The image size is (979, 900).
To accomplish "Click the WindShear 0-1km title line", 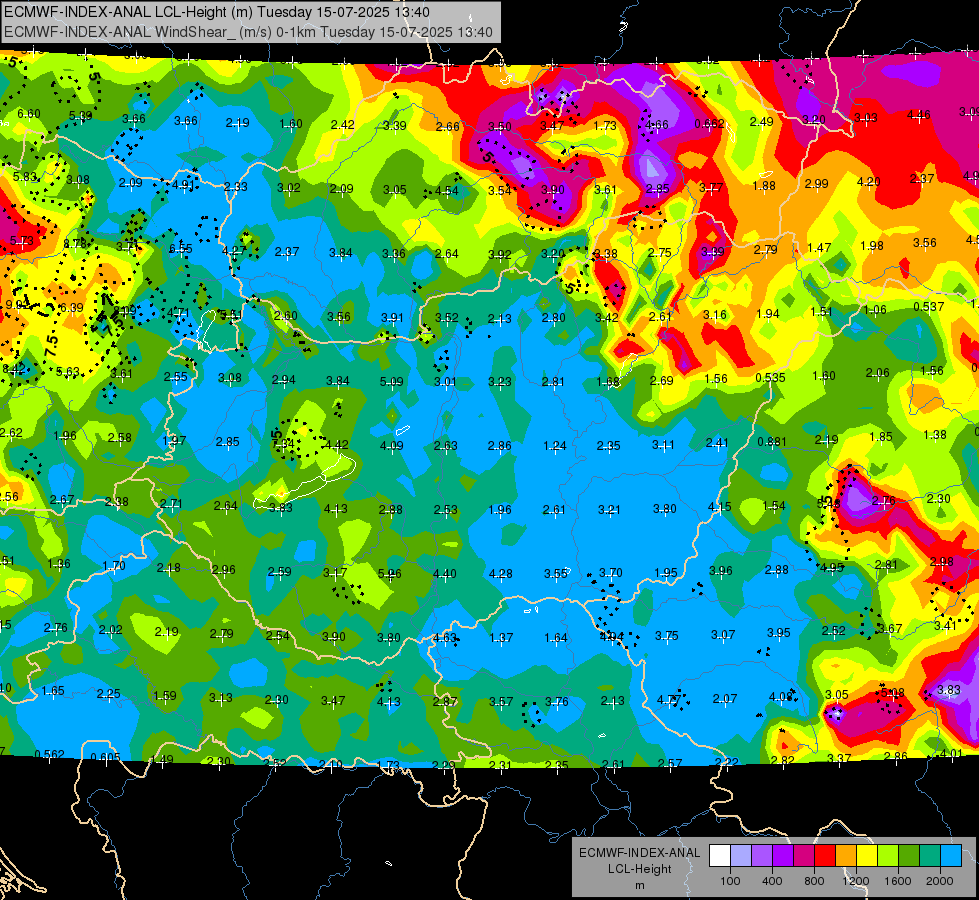I will [x=248, y=32].
